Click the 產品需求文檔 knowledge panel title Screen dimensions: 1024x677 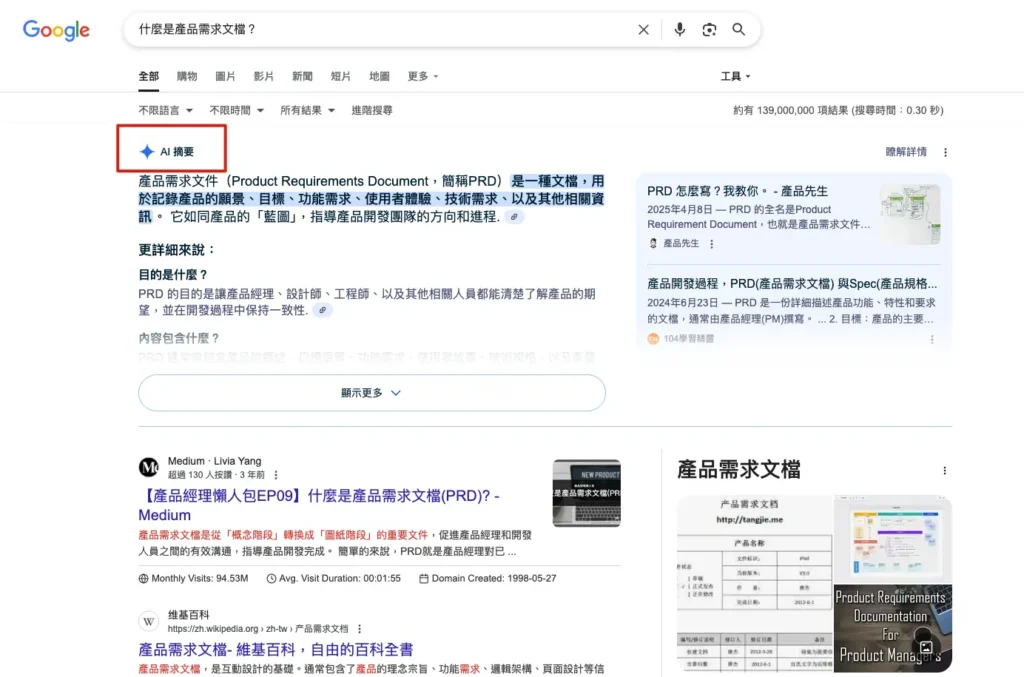(x=739, y=469)
